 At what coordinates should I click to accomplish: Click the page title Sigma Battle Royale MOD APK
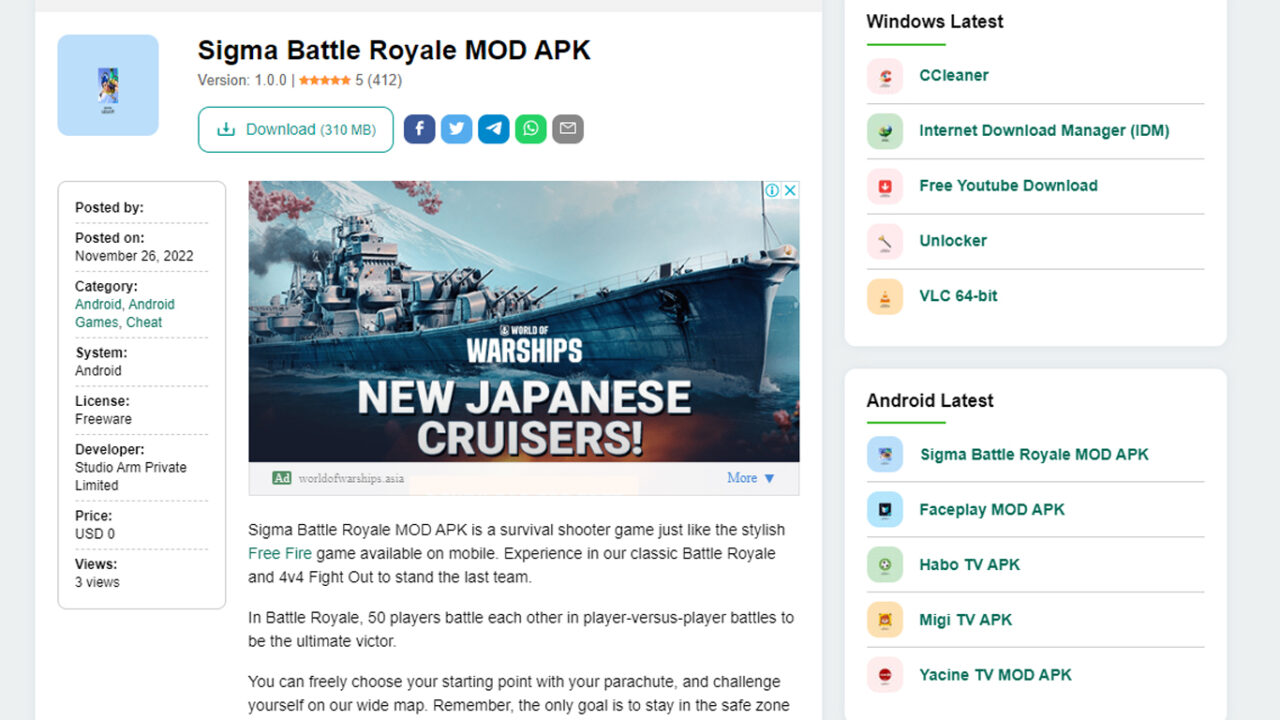(394, 50)
